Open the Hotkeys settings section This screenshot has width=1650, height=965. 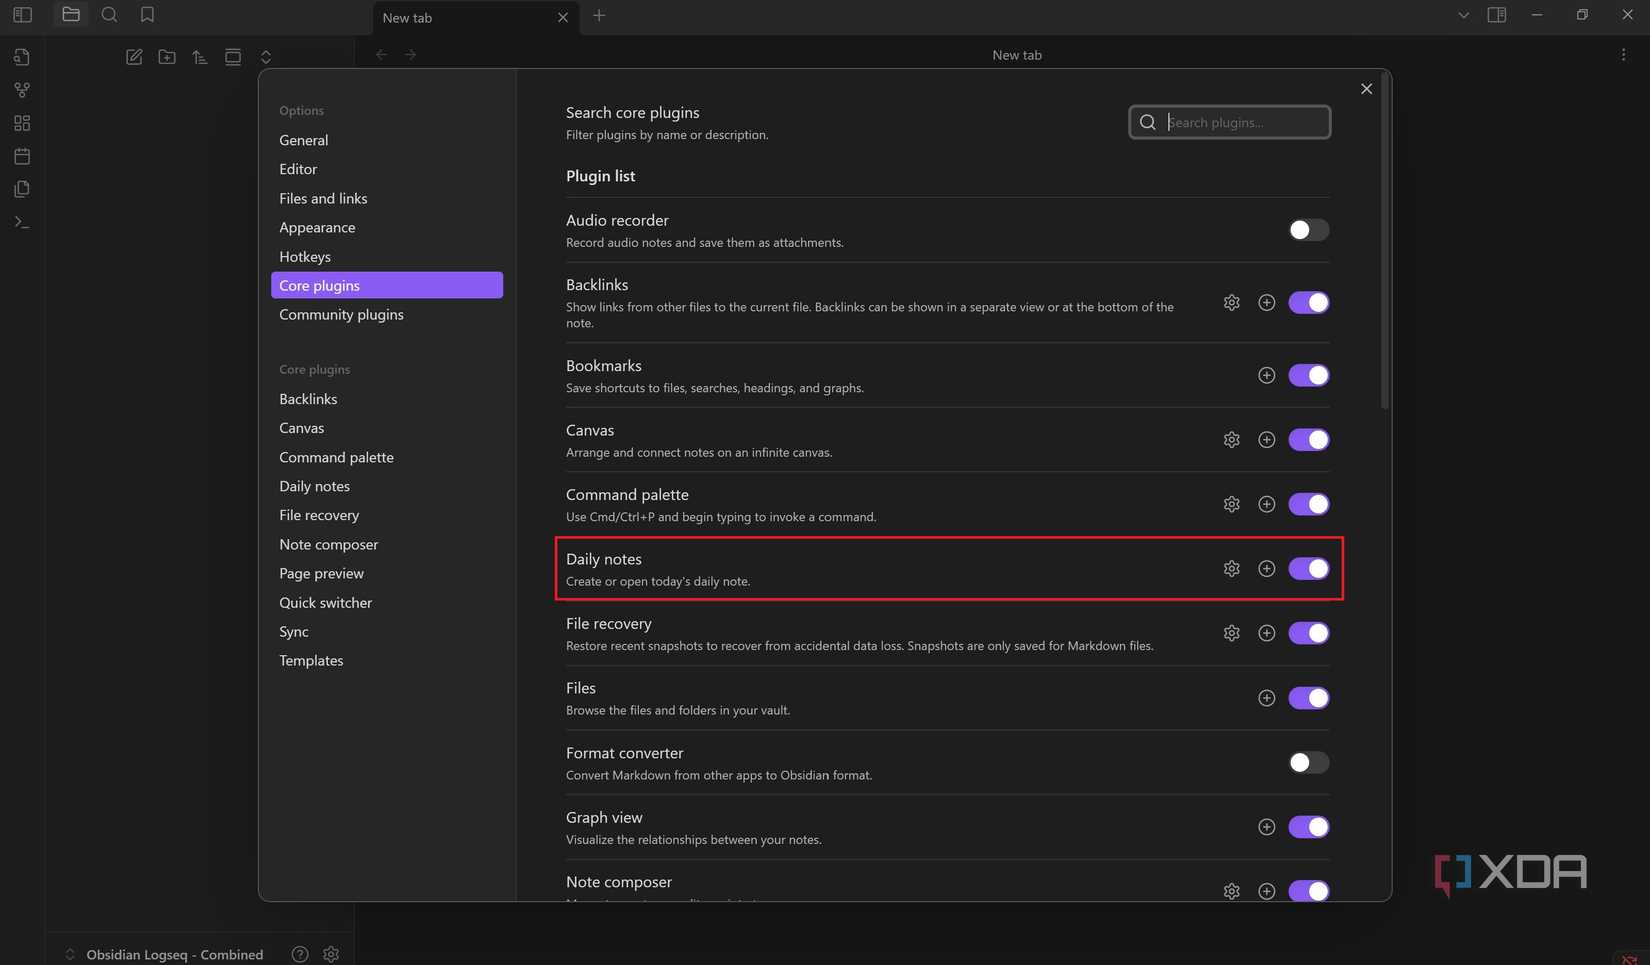304,256
